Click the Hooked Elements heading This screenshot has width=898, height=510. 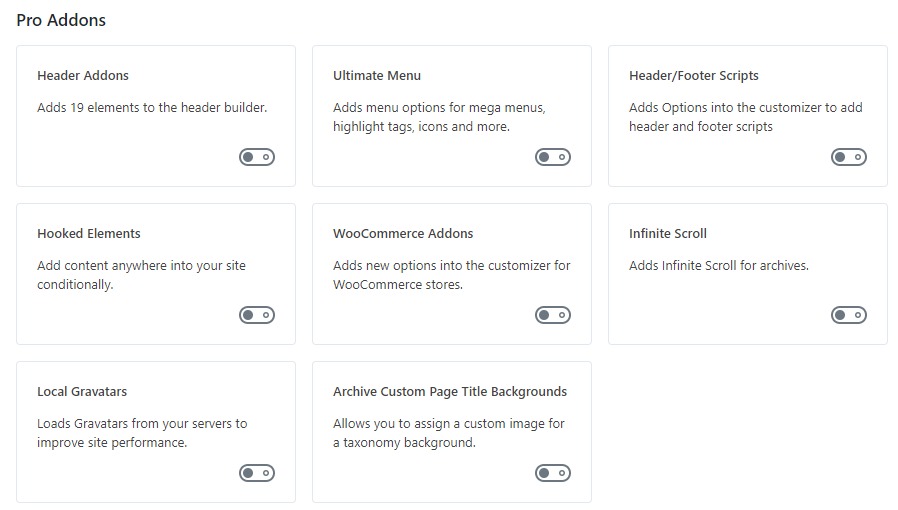point(89,233)
